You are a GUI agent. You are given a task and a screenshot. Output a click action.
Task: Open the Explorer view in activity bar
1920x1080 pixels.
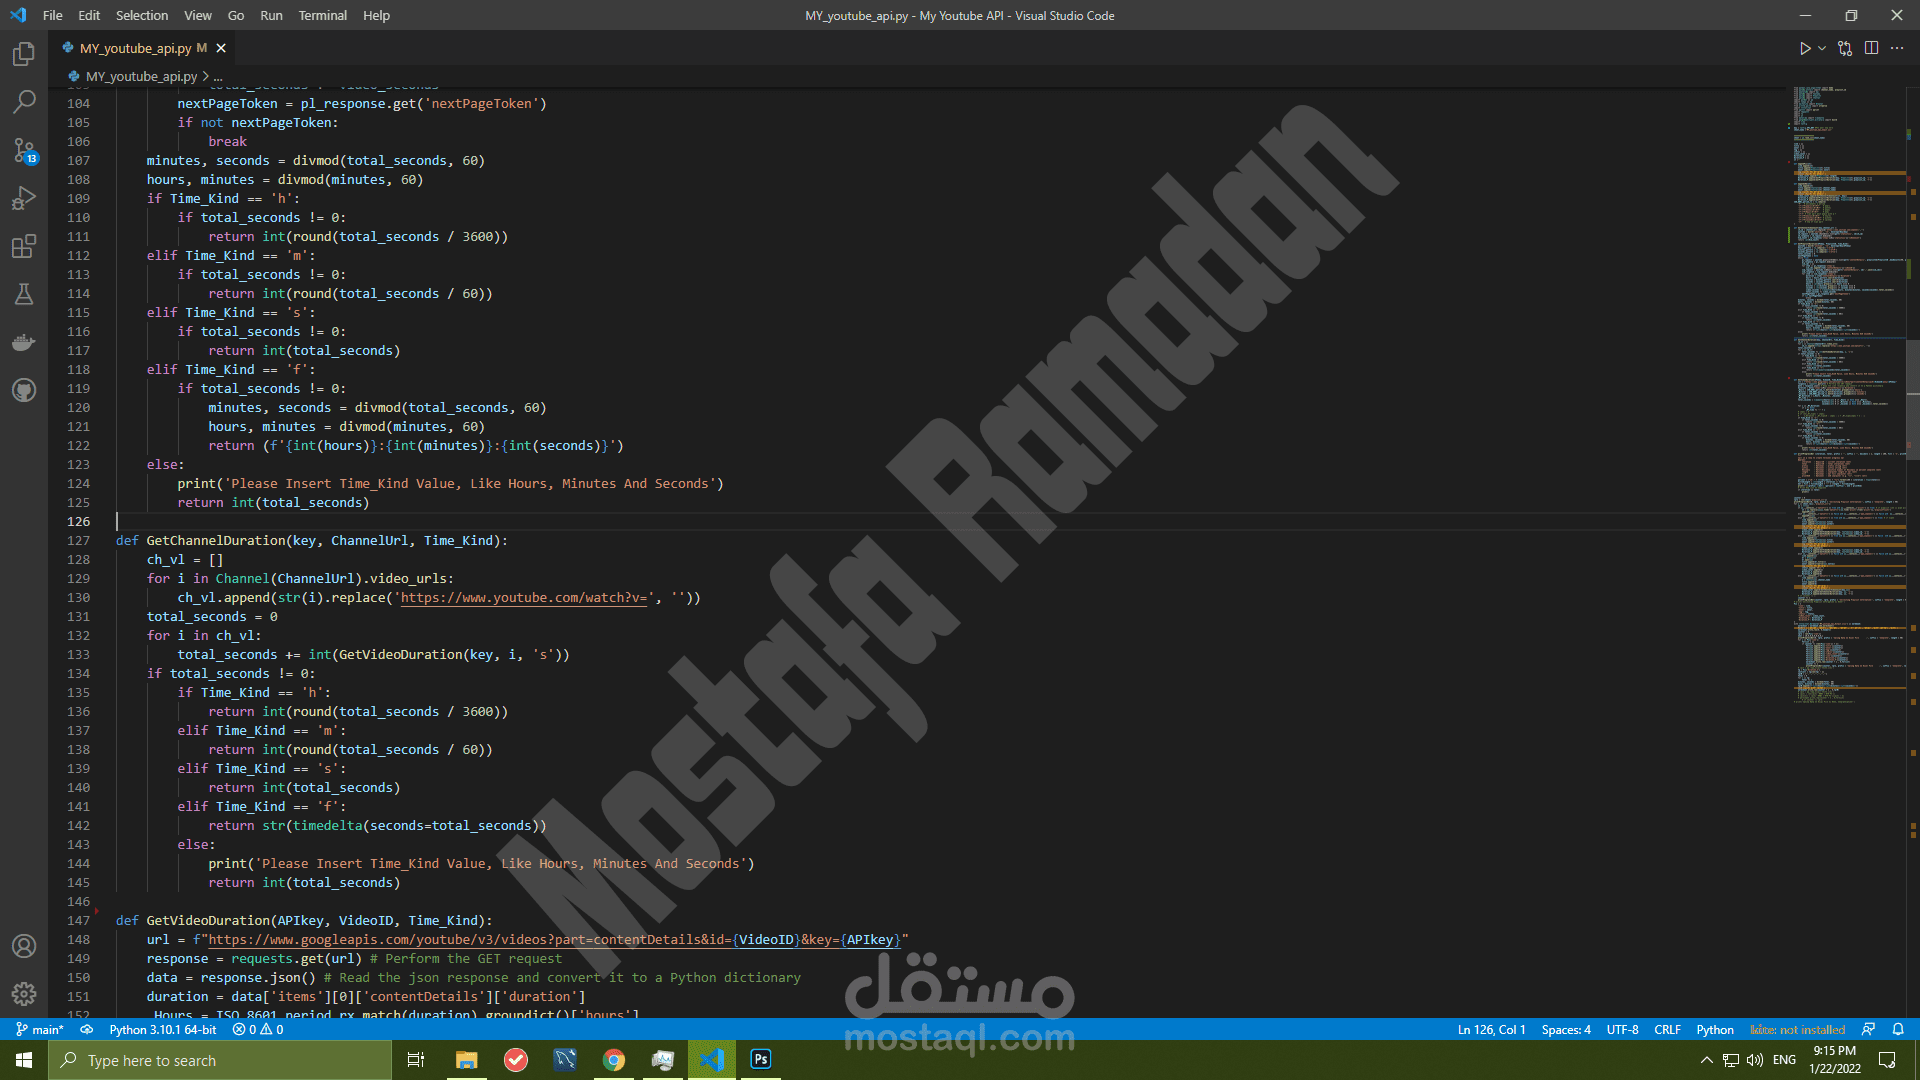24,54
